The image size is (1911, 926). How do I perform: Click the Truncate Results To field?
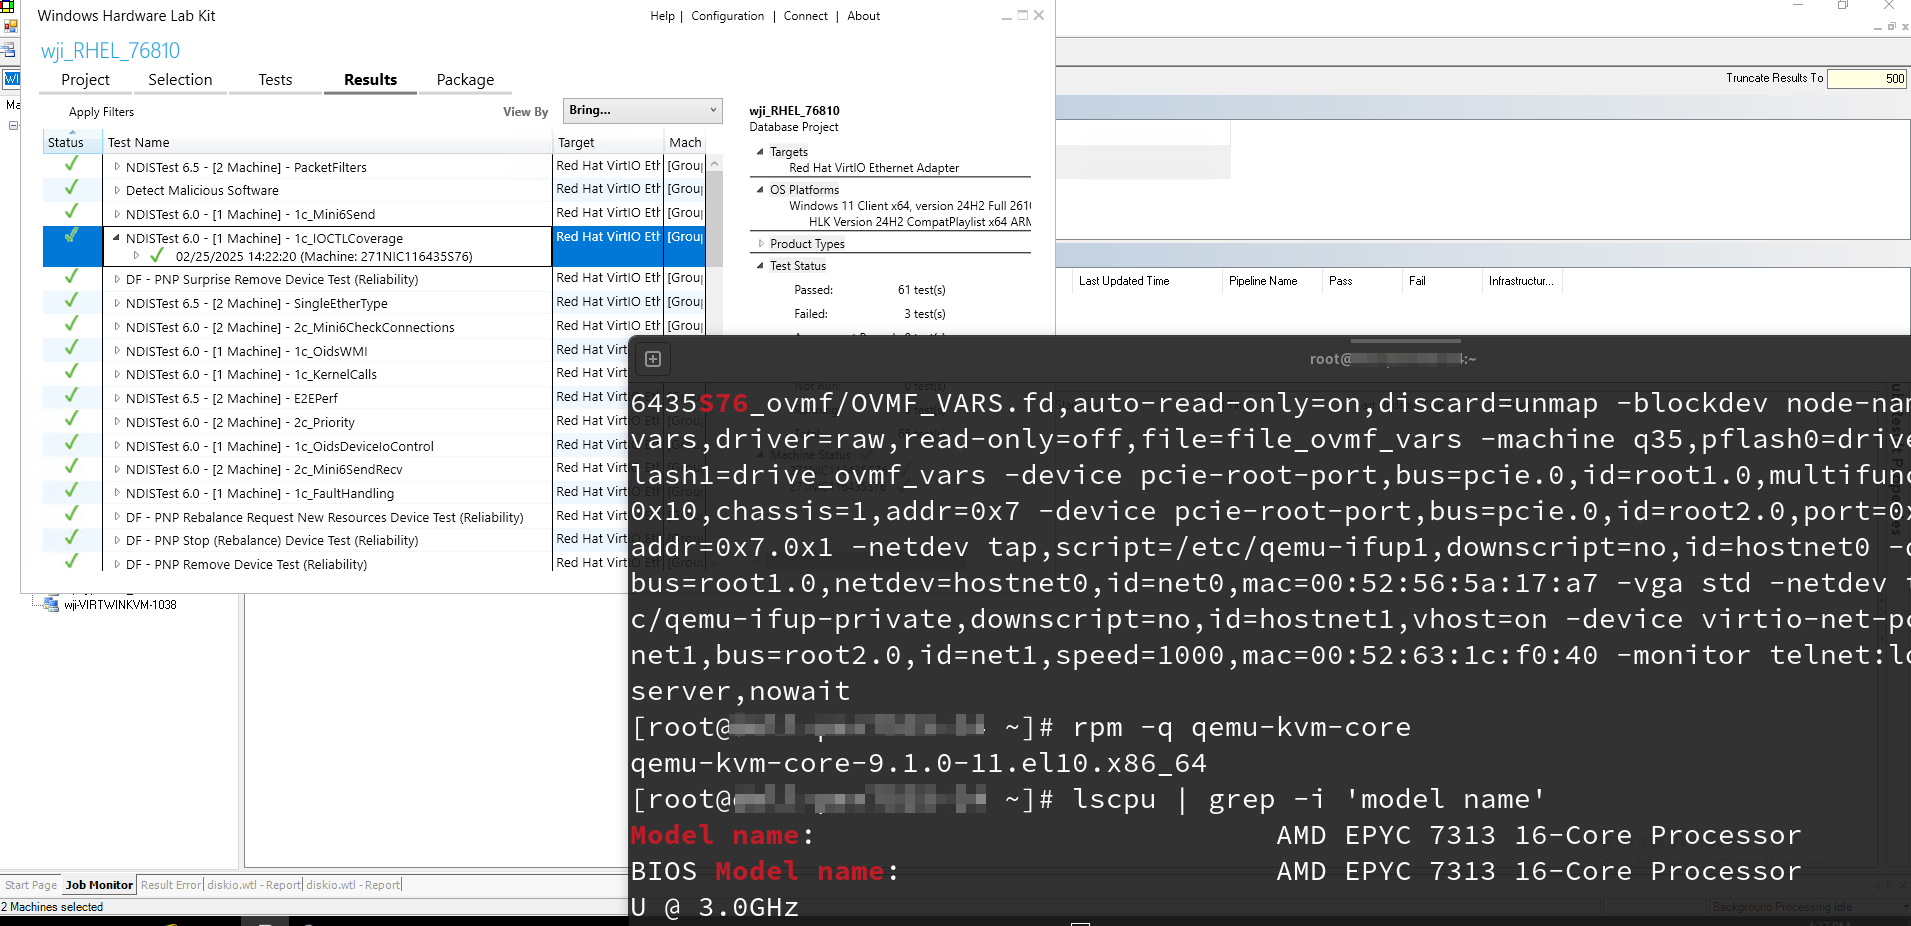point(1867,79)
